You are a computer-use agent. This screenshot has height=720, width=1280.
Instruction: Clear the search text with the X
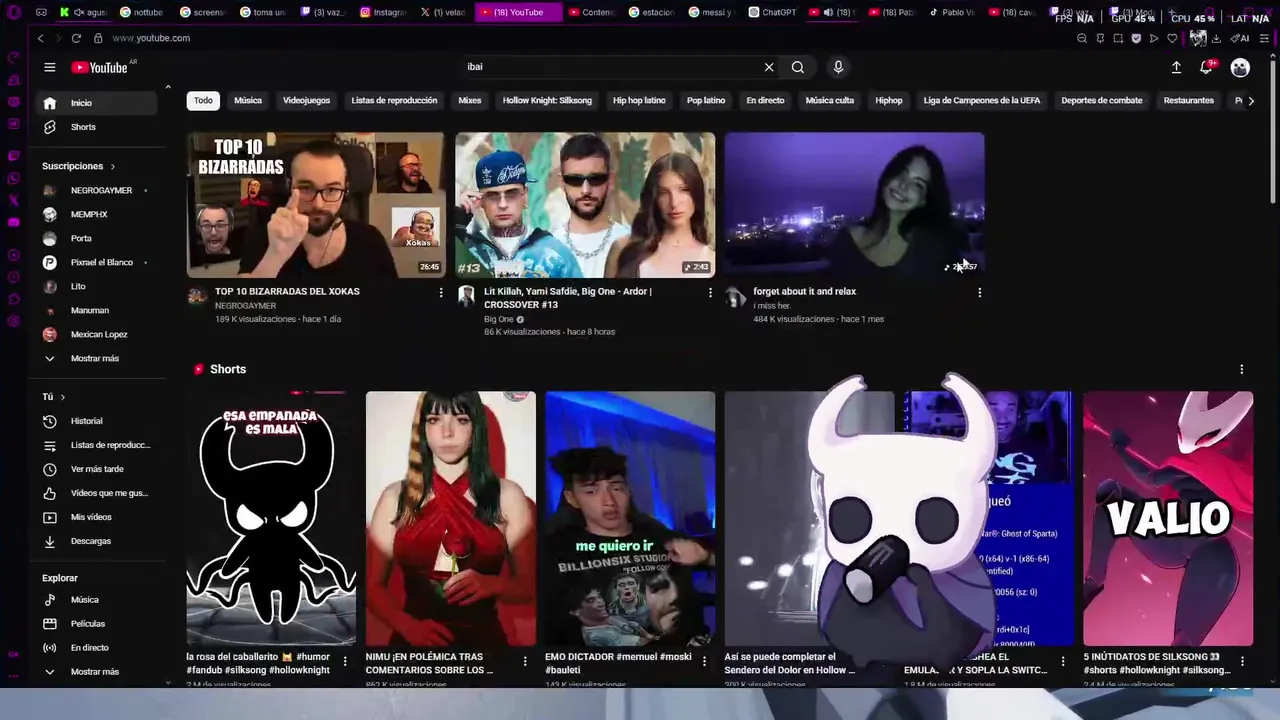tap(769, 67)
